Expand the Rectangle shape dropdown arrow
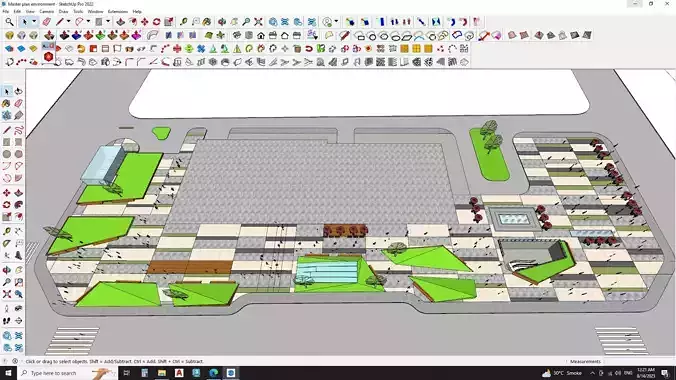 click(108, 22)
